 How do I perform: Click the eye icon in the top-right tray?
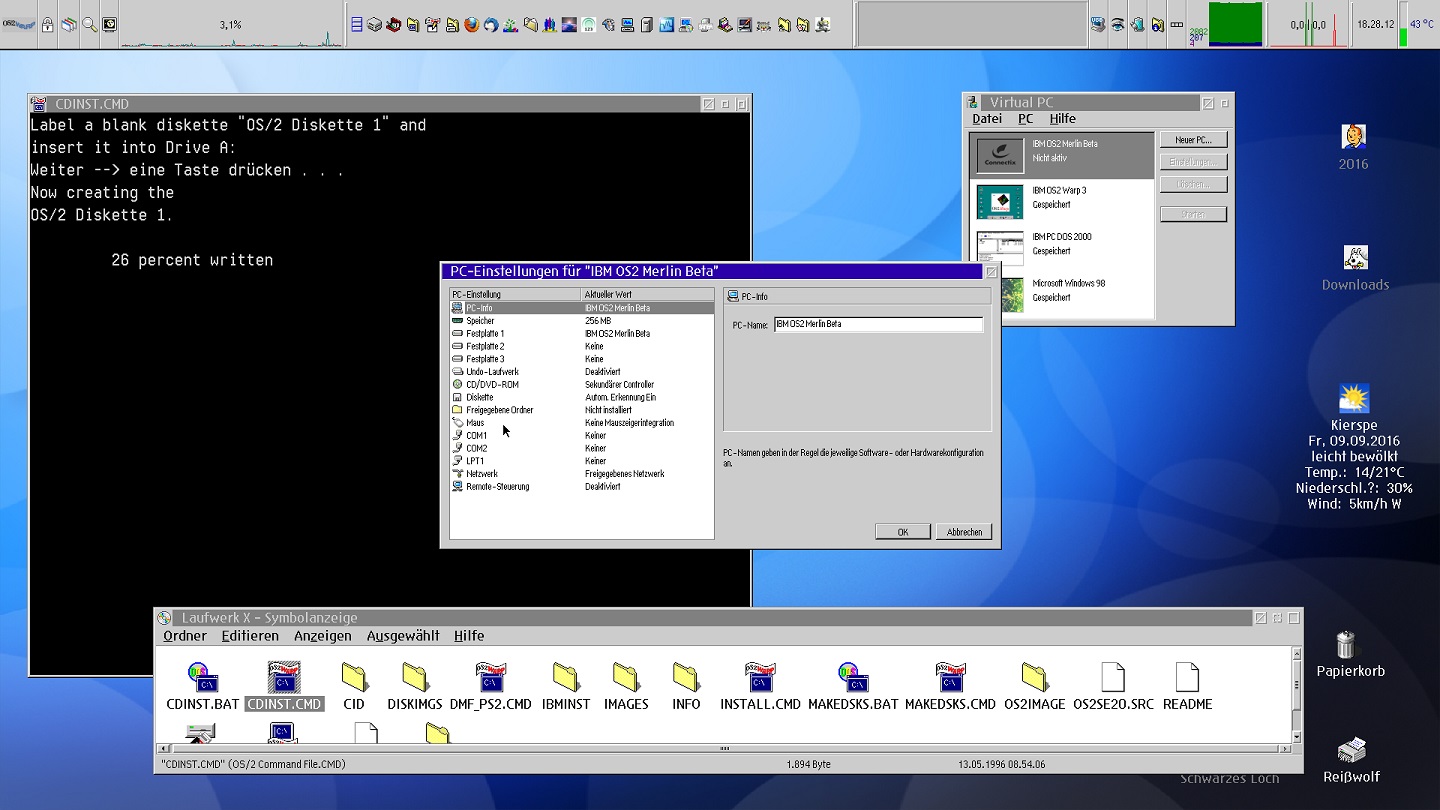pyautogui.click(x=1118, y=24)
